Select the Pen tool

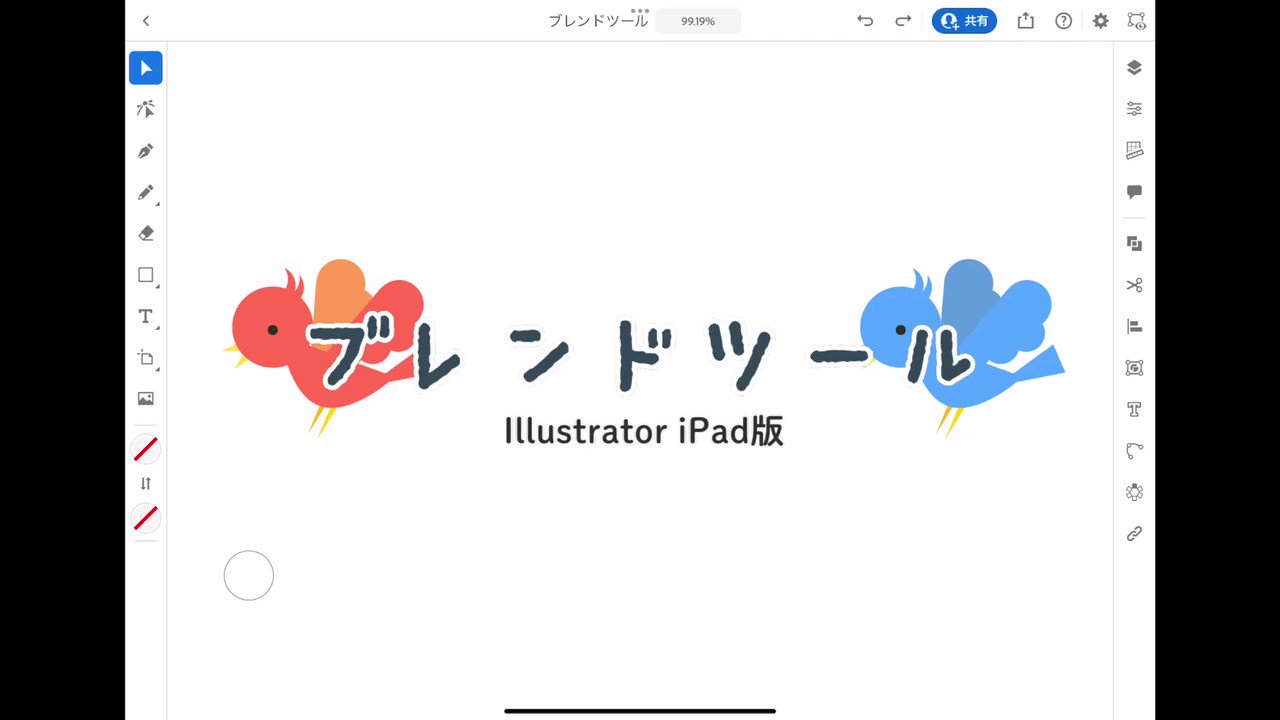[146, 151]
